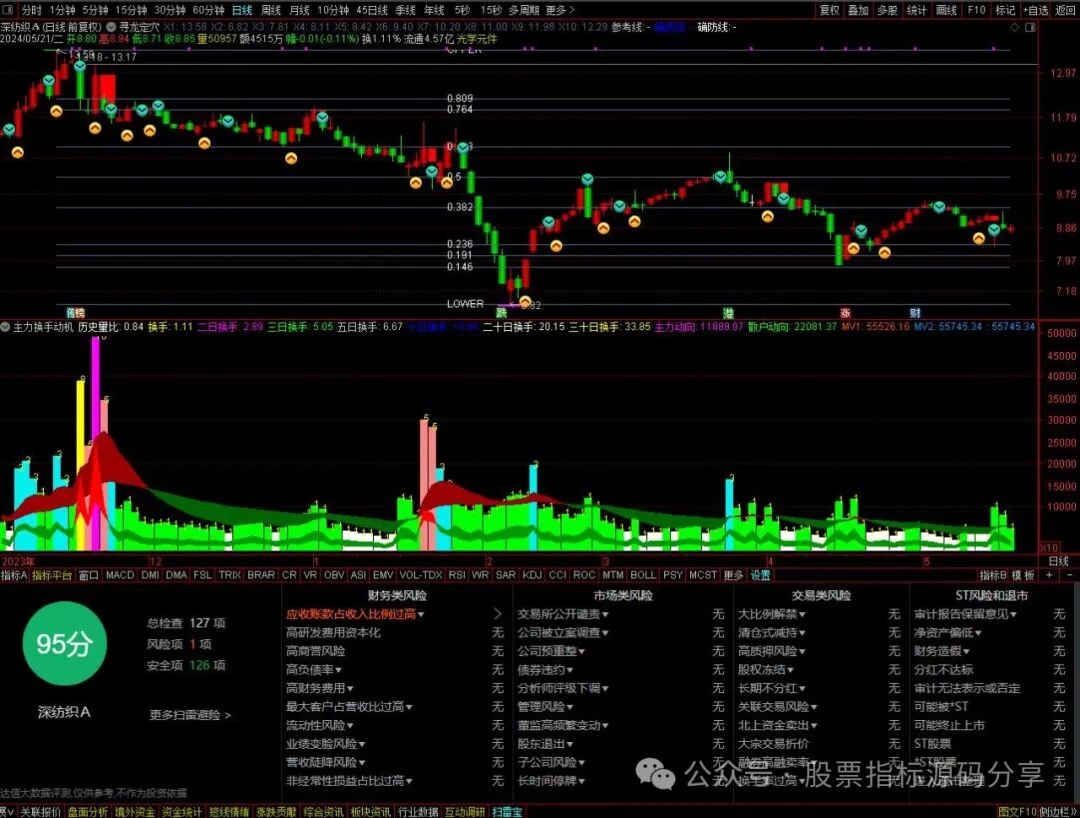This screenshot has height=818, width=1080.
Task: Click the 设置 indicator settings tab
Action: pyautogui.click(x=760, y=575)
